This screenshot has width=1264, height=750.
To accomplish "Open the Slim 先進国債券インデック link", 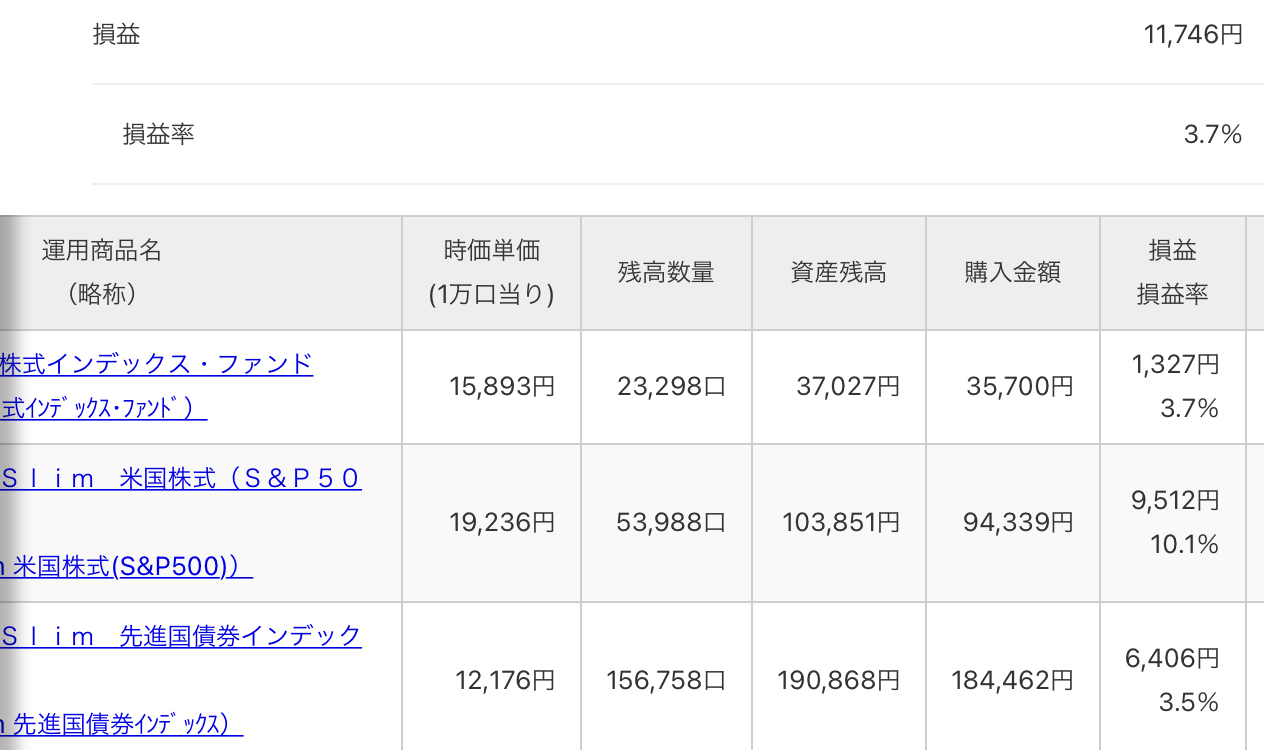I will [181, 636].
